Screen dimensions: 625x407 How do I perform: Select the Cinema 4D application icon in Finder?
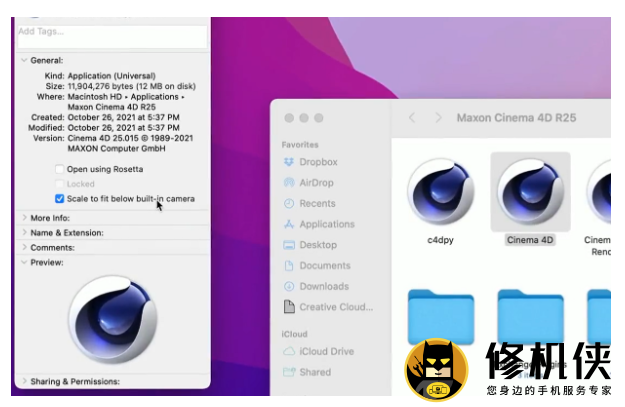(x=530, y=192)
